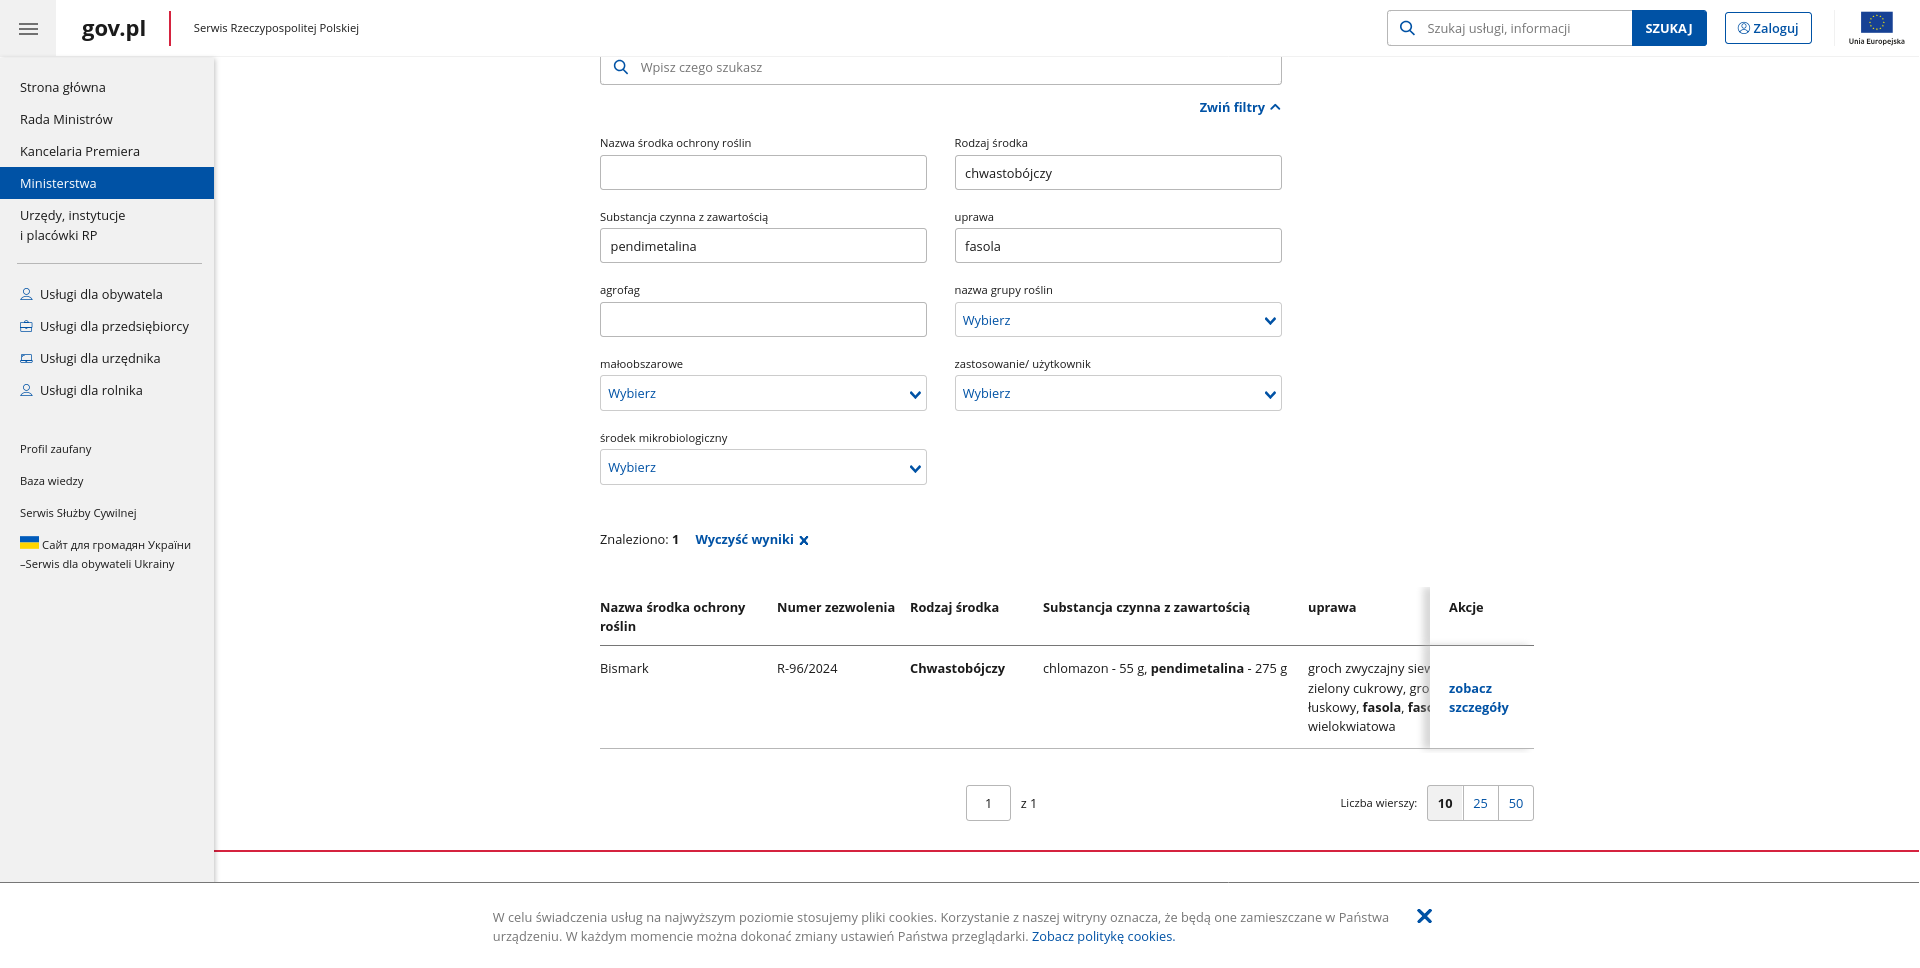Expand the nazwa grupy roślin dropdown
Viewport: 1920px width, 968px height.
[x=1117, y=321]
